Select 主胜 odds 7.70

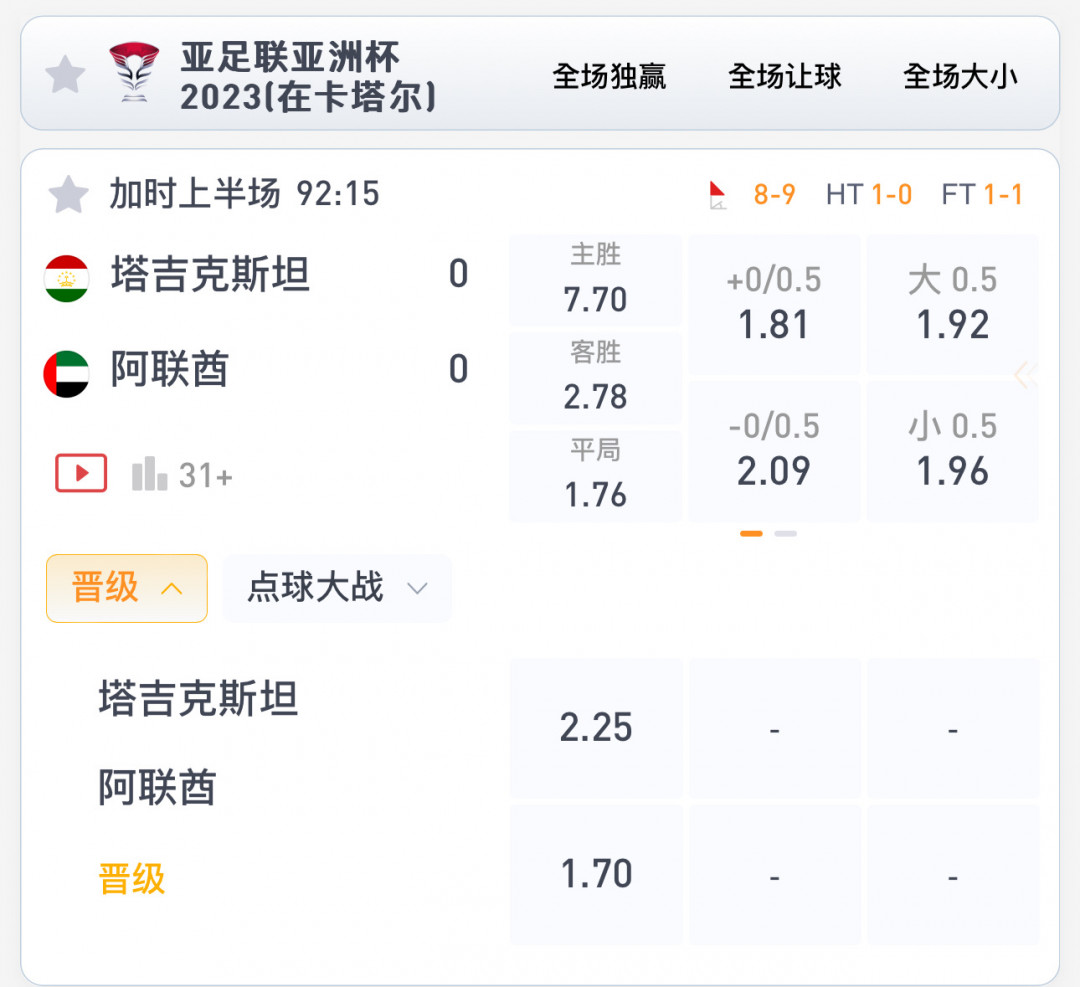pyautogui.click(x=595, y=280)
